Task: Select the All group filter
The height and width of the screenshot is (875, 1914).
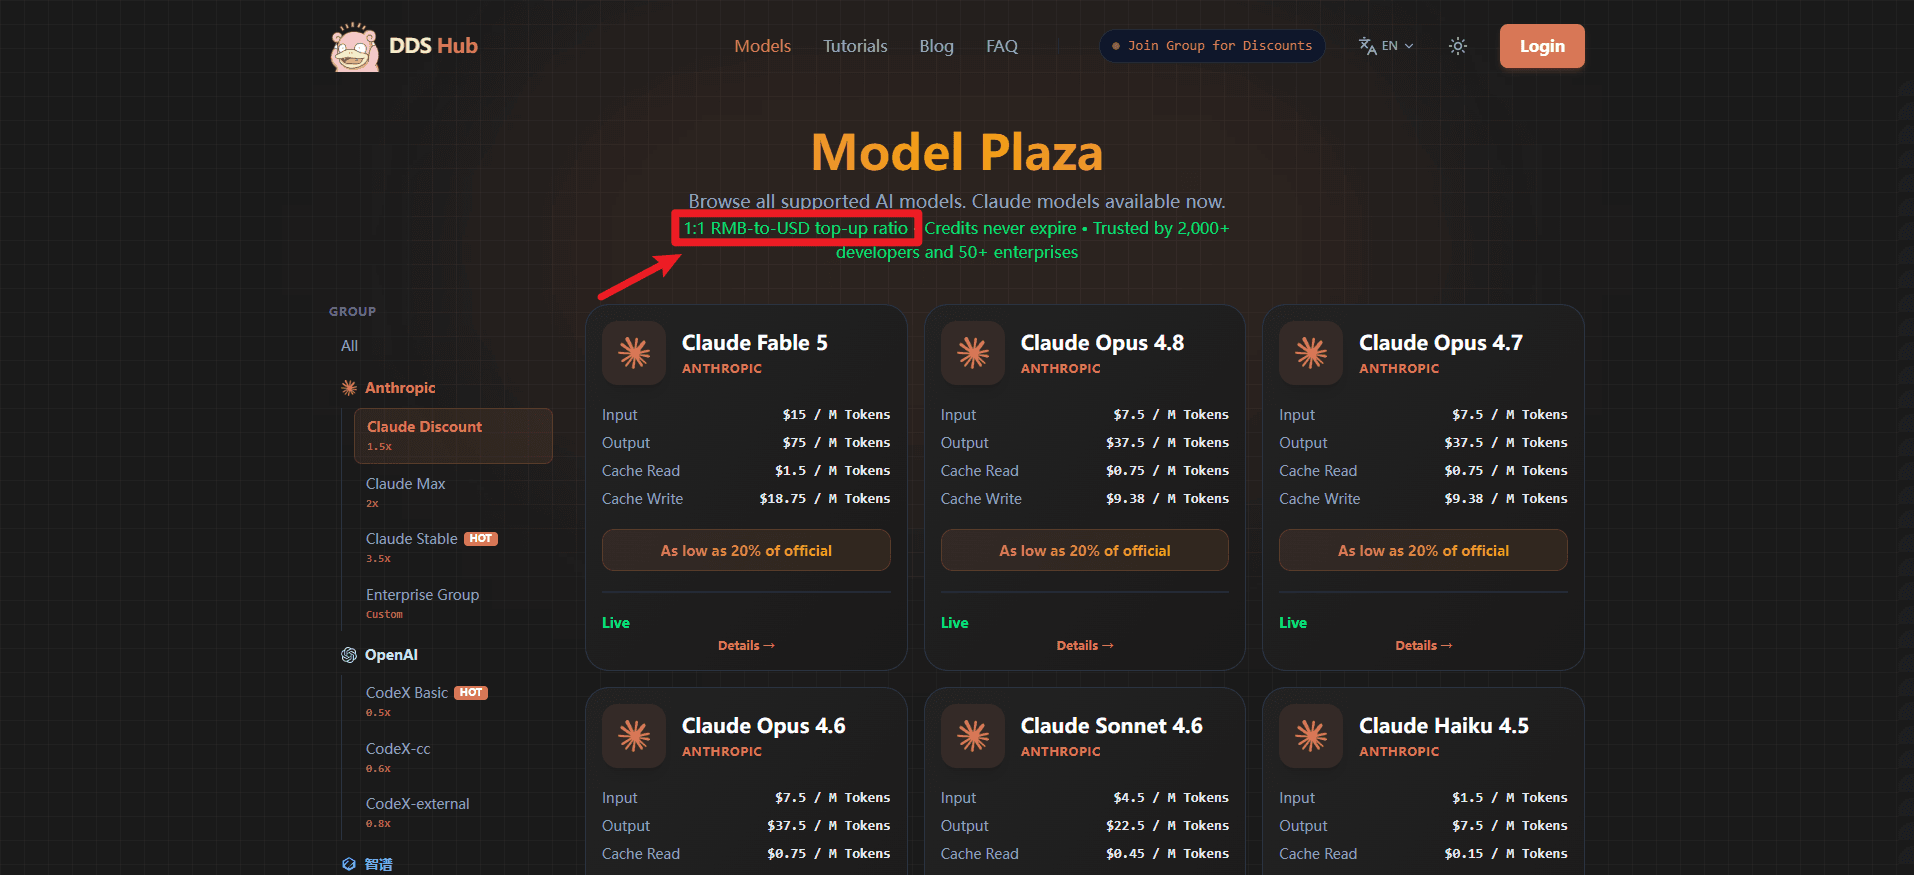Action: coord(349,346)
